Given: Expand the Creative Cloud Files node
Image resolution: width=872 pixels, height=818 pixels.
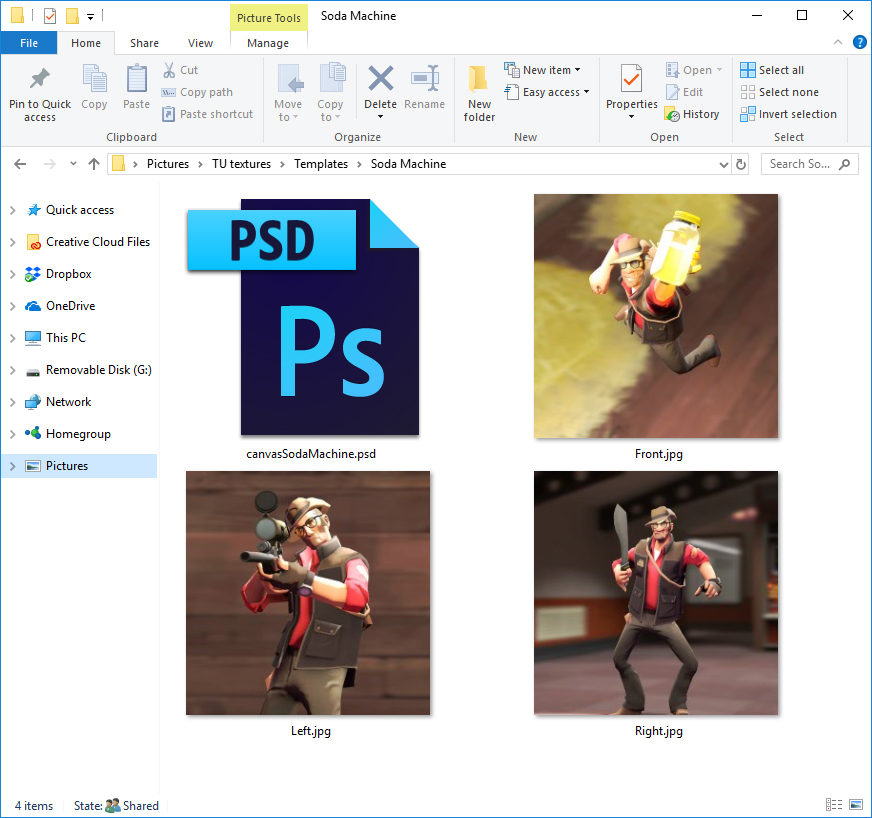Looking at the screenshot, I should click(x=13, y=242).
